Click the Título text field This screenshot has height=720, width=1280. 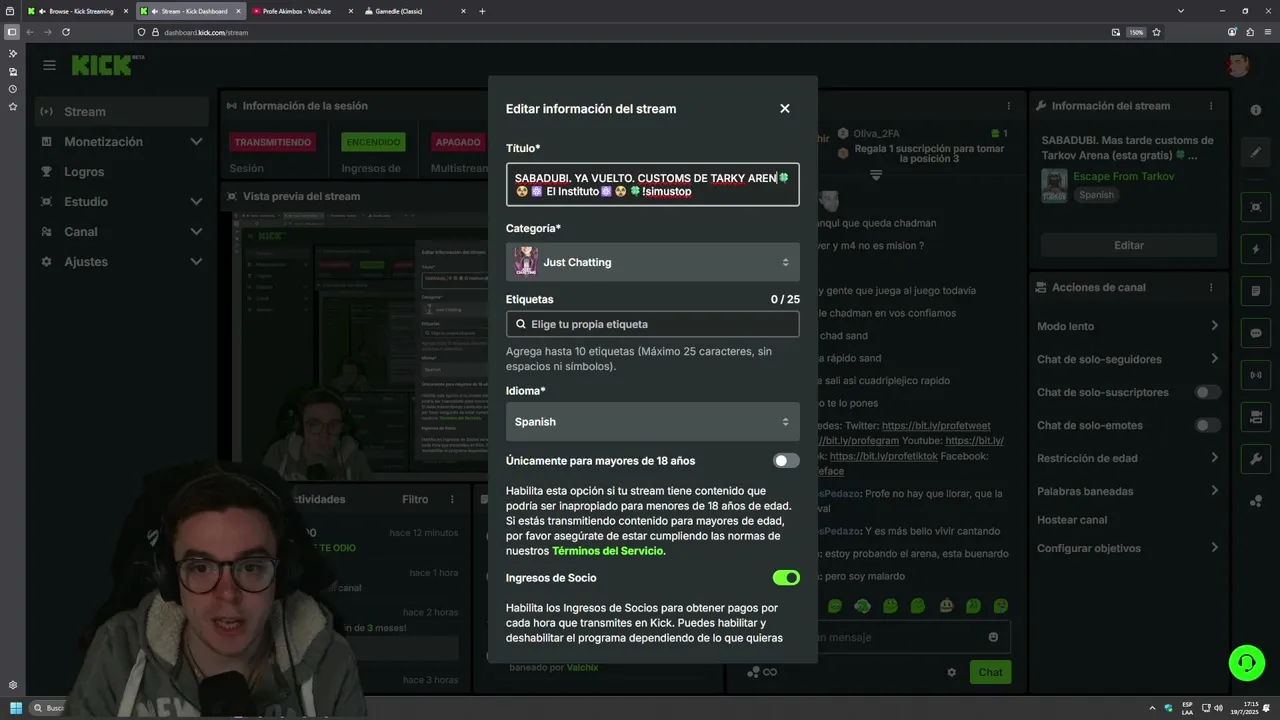click(x=653, y=185)
